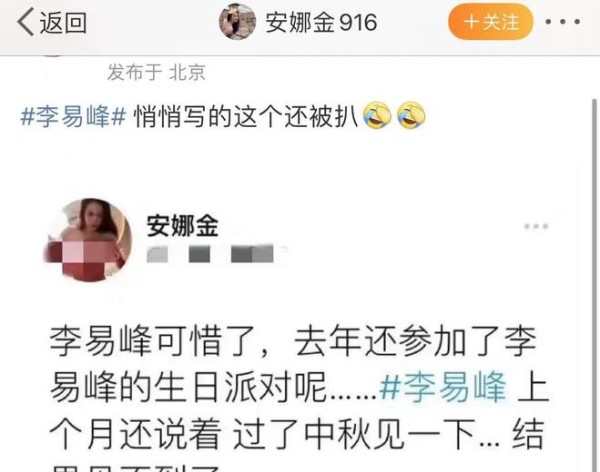Screen dimensions: 600x472
Task: Click the 安娜金916 header username
Action: (321, 22)
